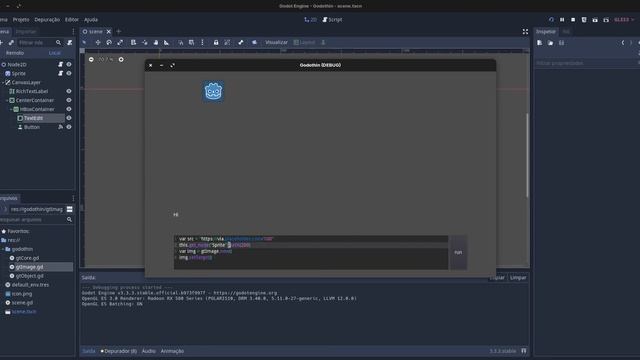This screenshot has height=360, width=640.
Task: Stop the running scene
Action: click(573, 20)
